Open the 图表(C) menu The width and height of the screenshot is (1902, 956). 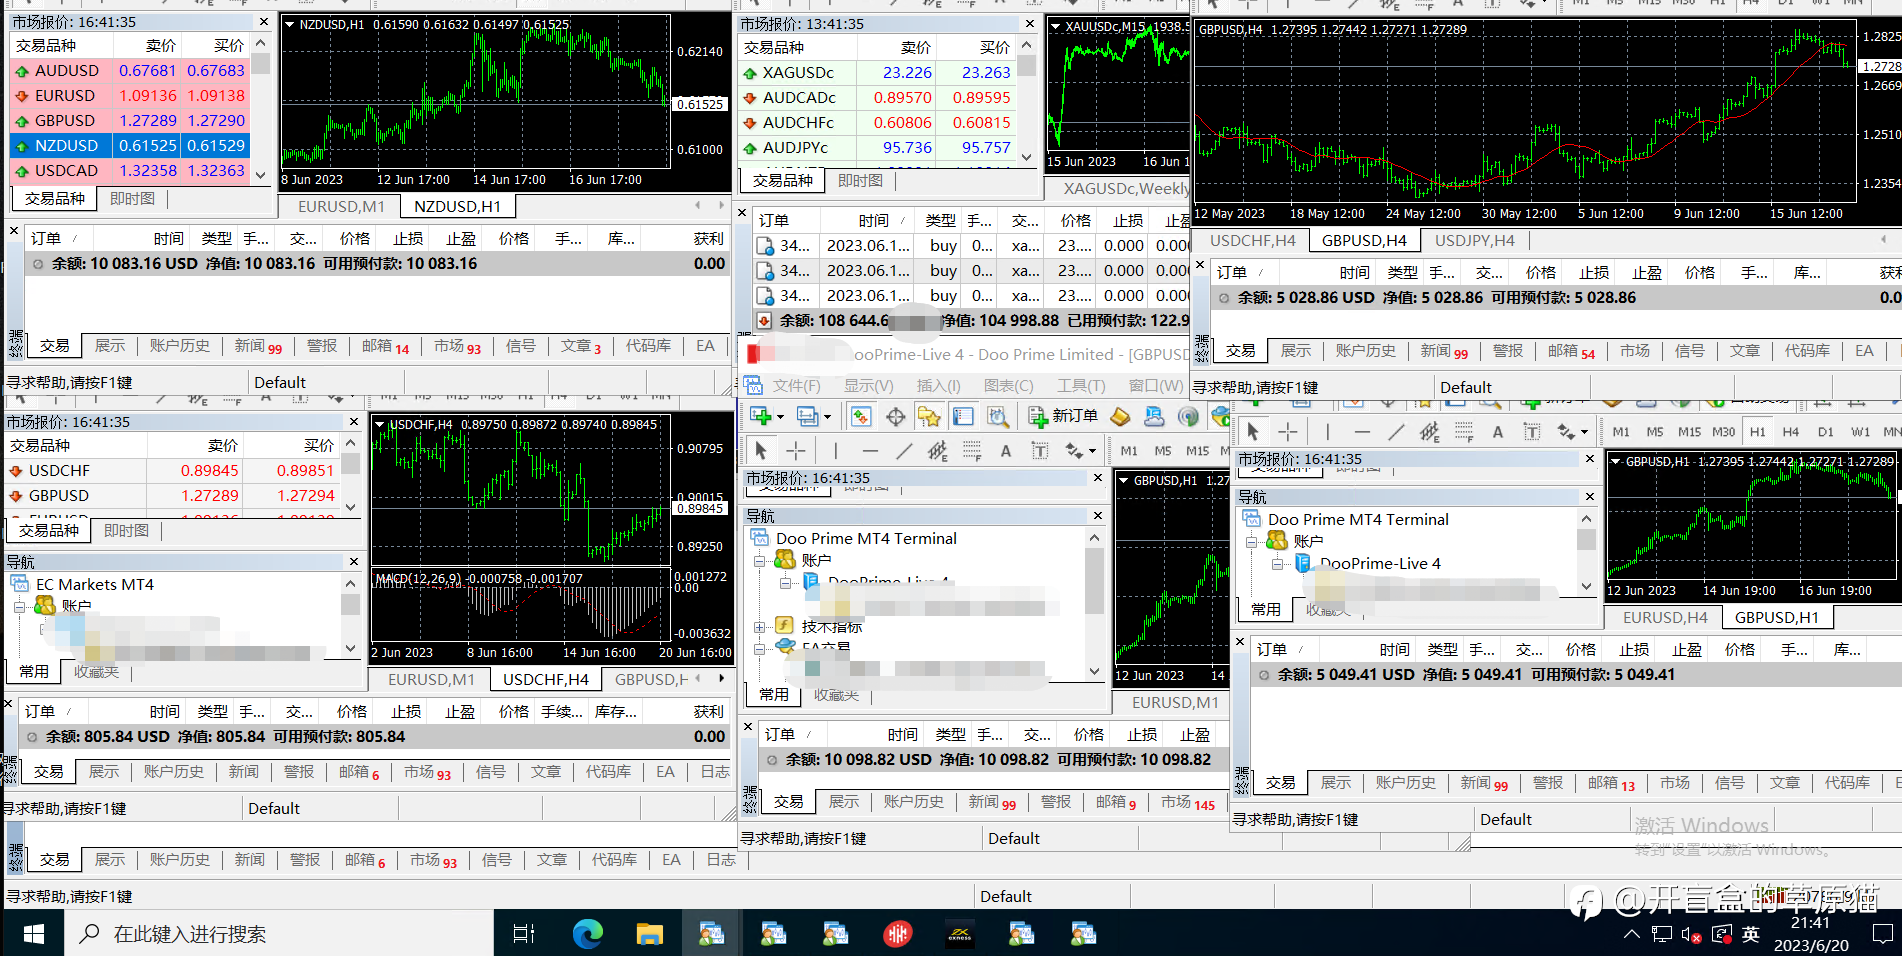(1008, 386)
